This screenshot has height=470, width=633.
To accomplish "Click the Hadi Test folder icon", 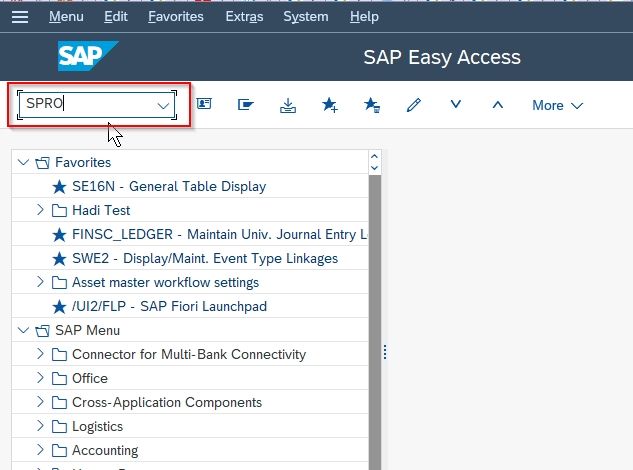I will (x=59, y=211).
